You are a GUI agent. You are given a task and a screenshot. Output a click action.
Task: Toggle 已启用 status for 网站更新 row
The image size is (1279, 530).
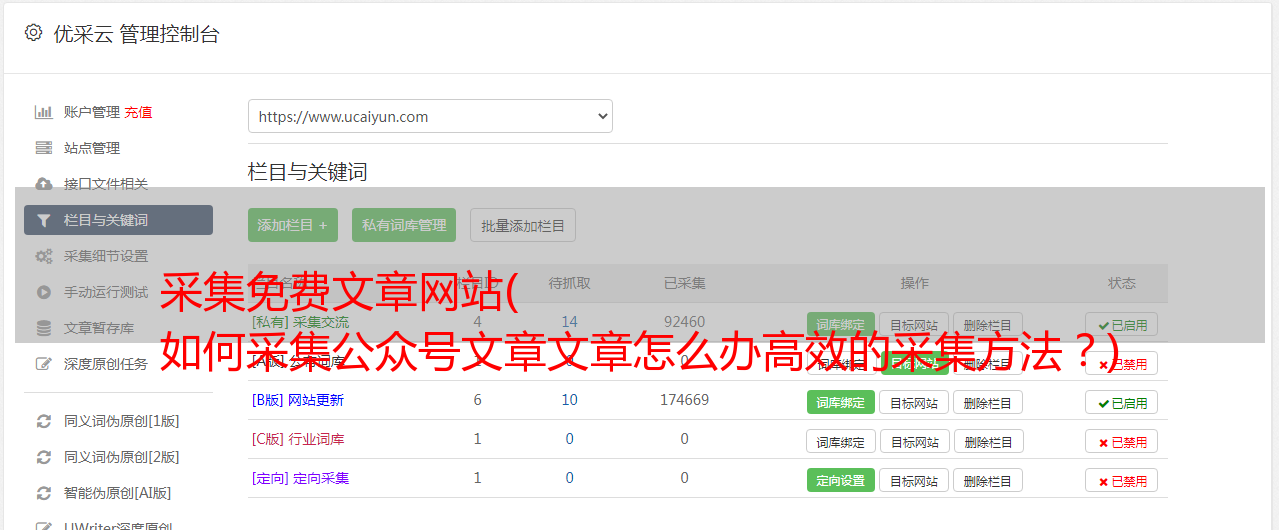point(1122,403)
